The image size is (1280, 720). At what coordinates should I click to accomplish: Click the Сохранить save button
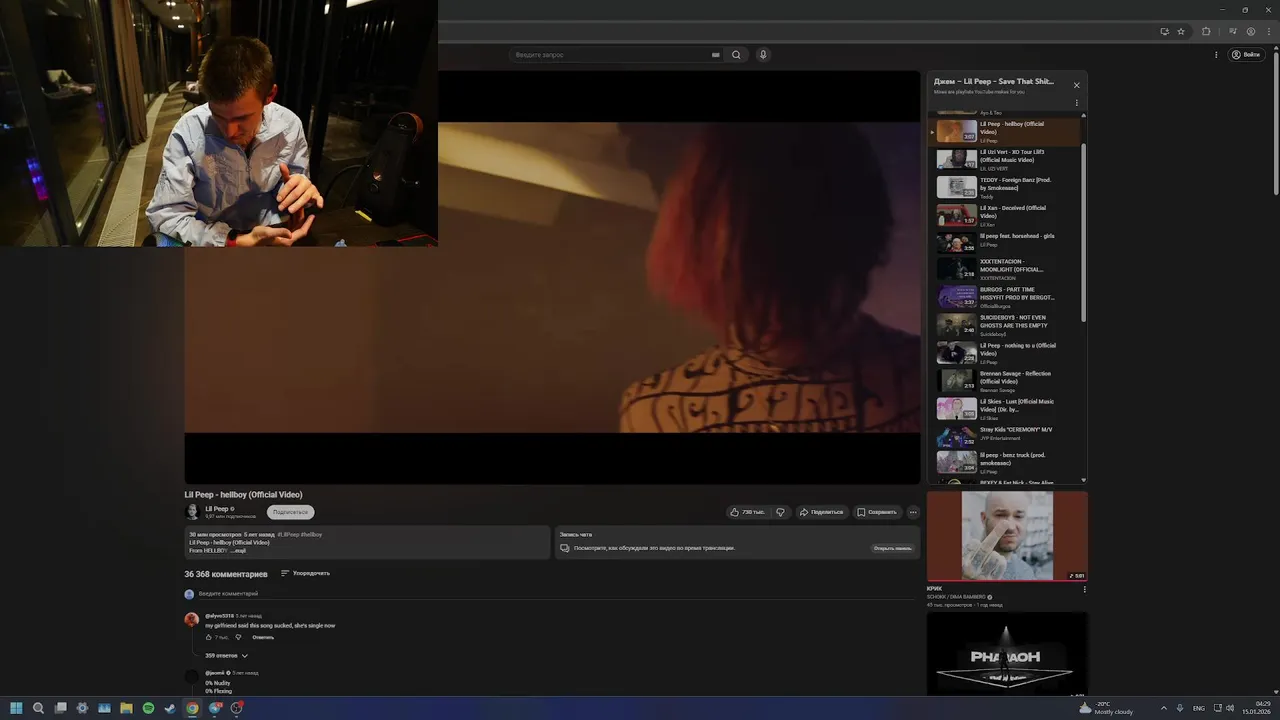click(x=876, y=512)
